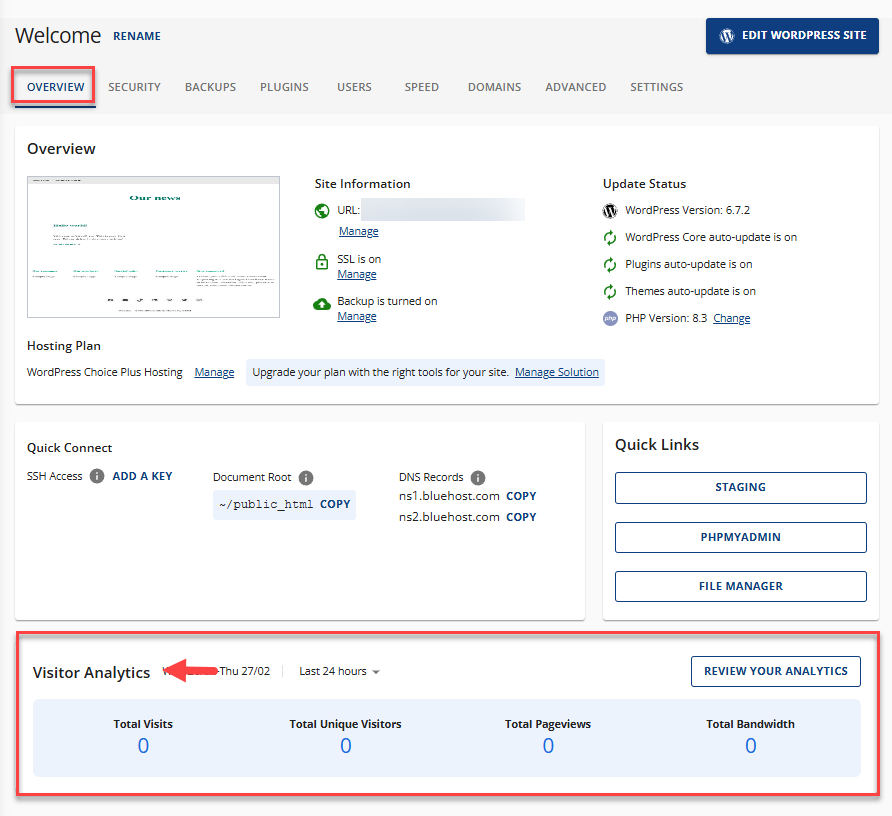This screenshot has width=892, height=816.
Task: Click the Core auto-update refresh icon
Action: pos(610,238)
